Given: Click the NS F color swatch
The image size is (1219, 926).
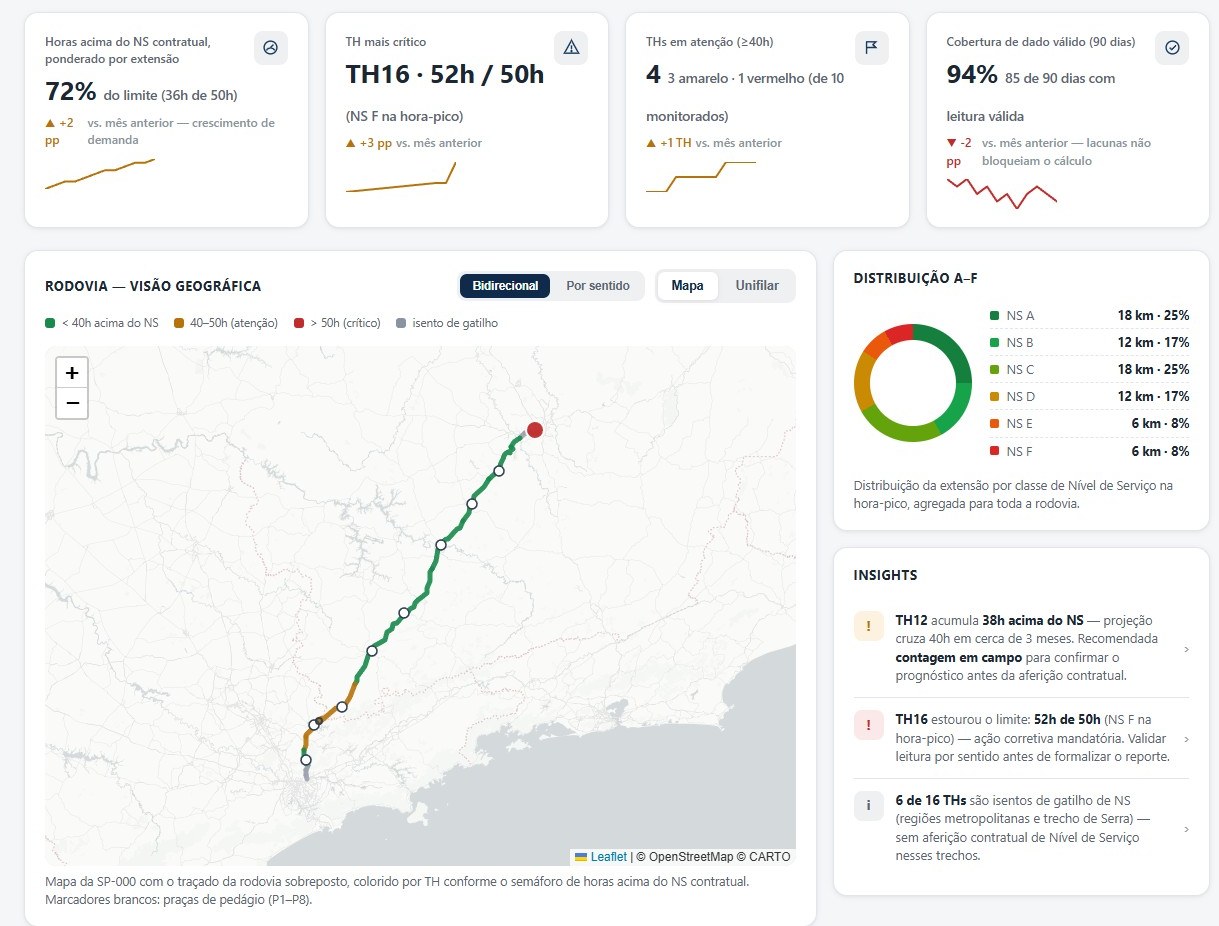Looking at the screenshot, I should (x=994, y=451).
